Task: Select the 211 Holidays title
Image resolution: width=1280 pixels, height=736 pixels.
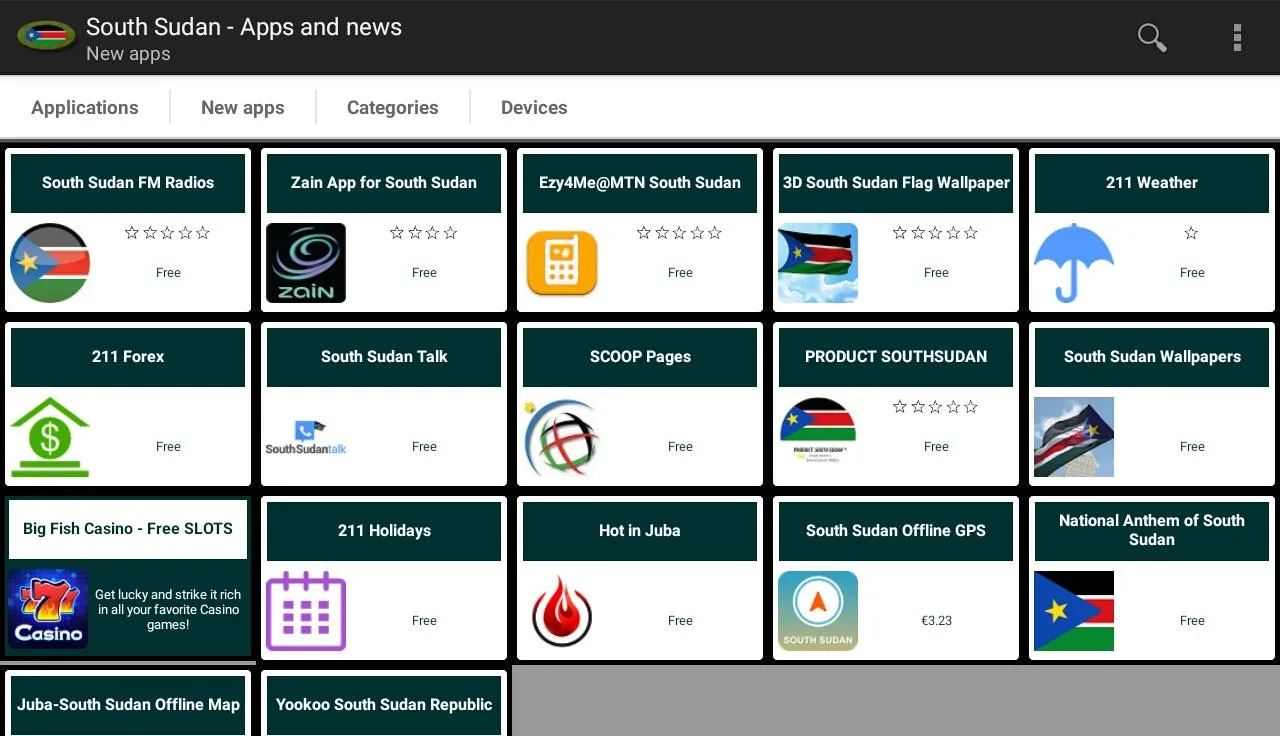Action: 384,531
